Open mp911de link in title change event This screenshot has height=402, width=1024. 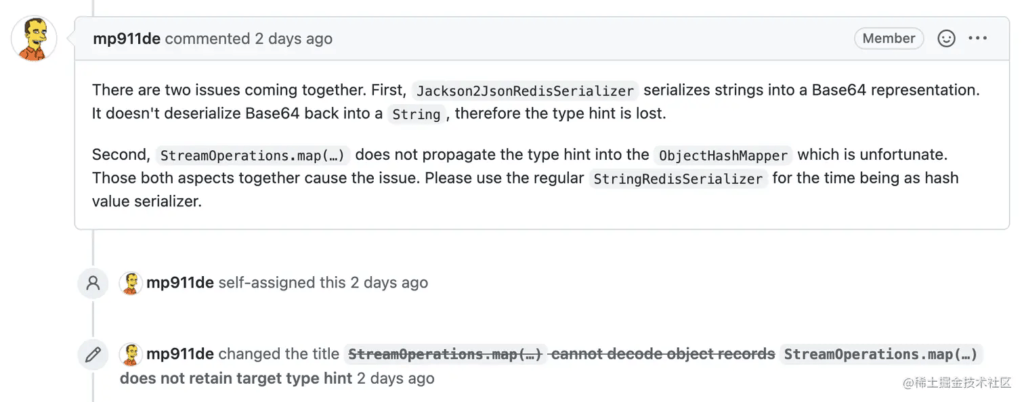point(180,354)
